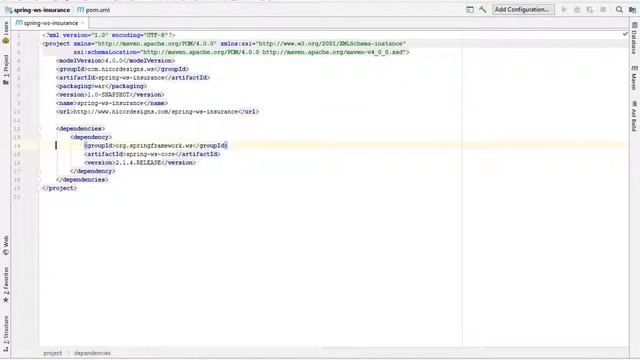Screen dimensions: 640x360
Task: Click the xml version declaration line
Action: click(109, 35)
